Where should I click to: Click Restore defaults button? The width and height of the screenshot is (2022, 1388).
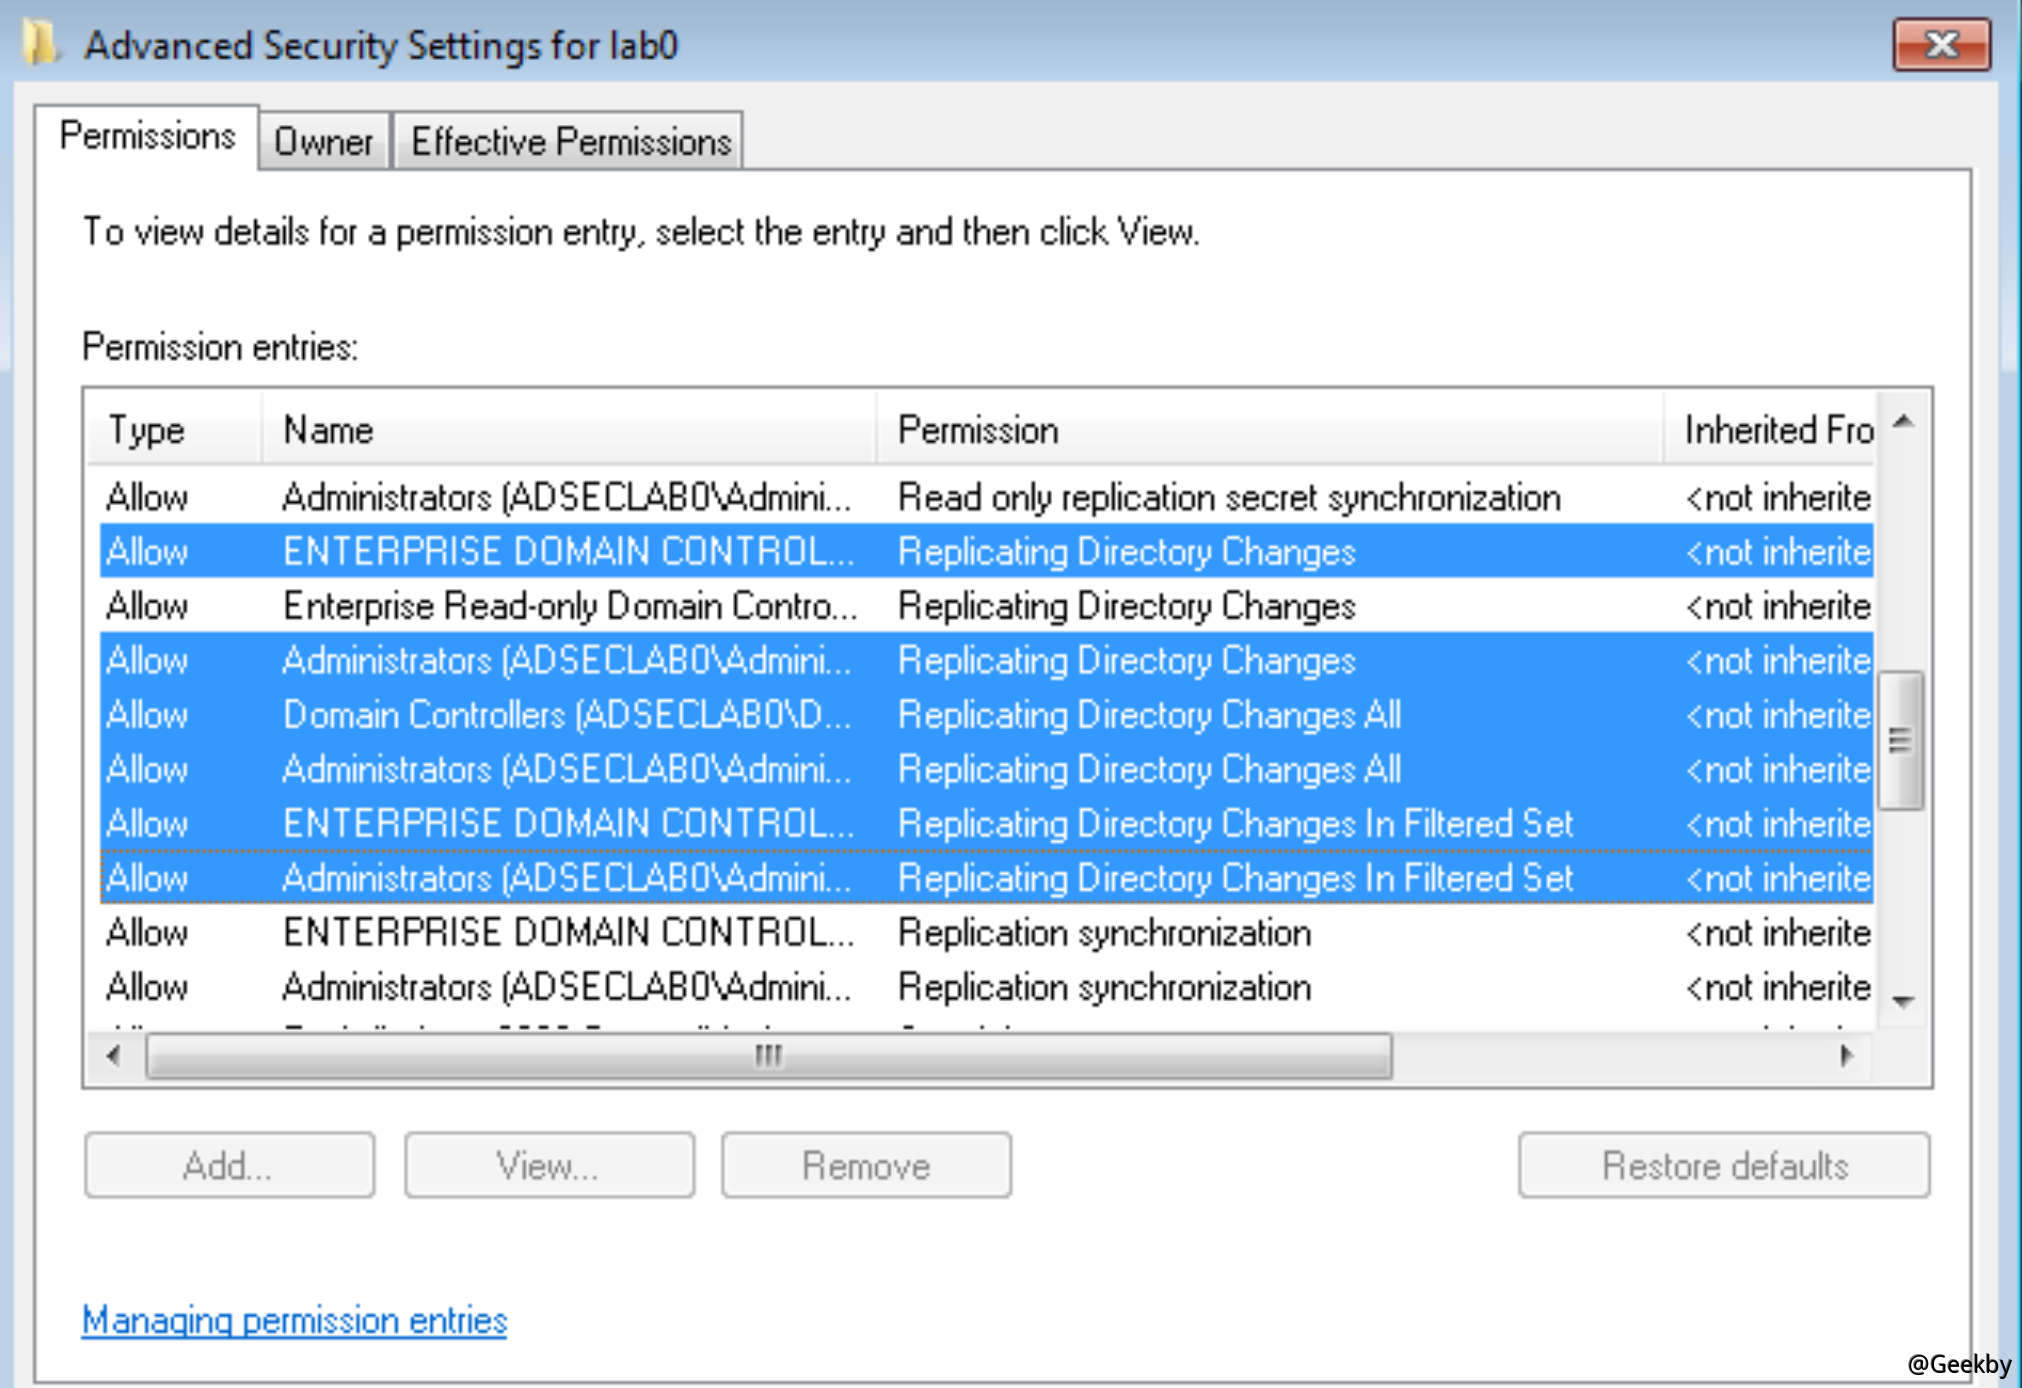[1724, 1165]
